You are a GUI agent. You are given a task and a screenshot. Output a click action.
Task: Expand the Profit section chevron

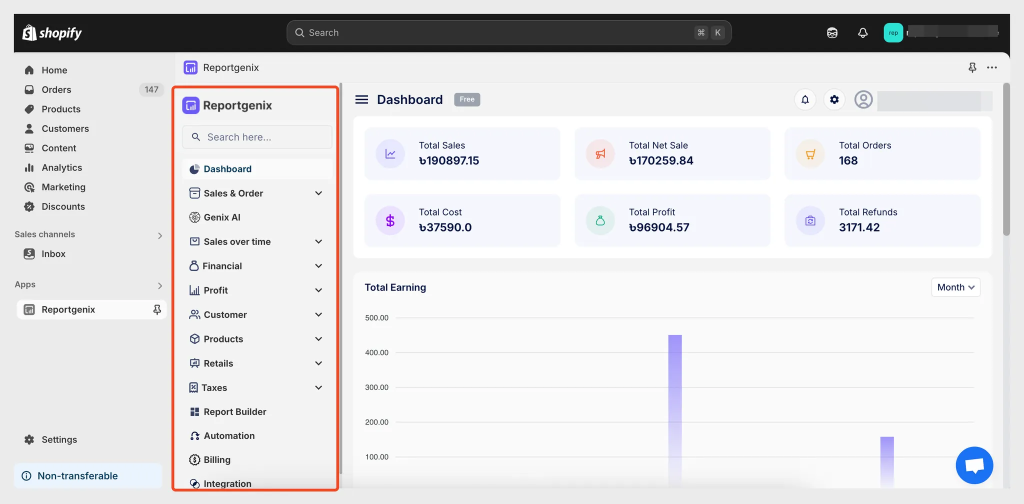point(319,290)
